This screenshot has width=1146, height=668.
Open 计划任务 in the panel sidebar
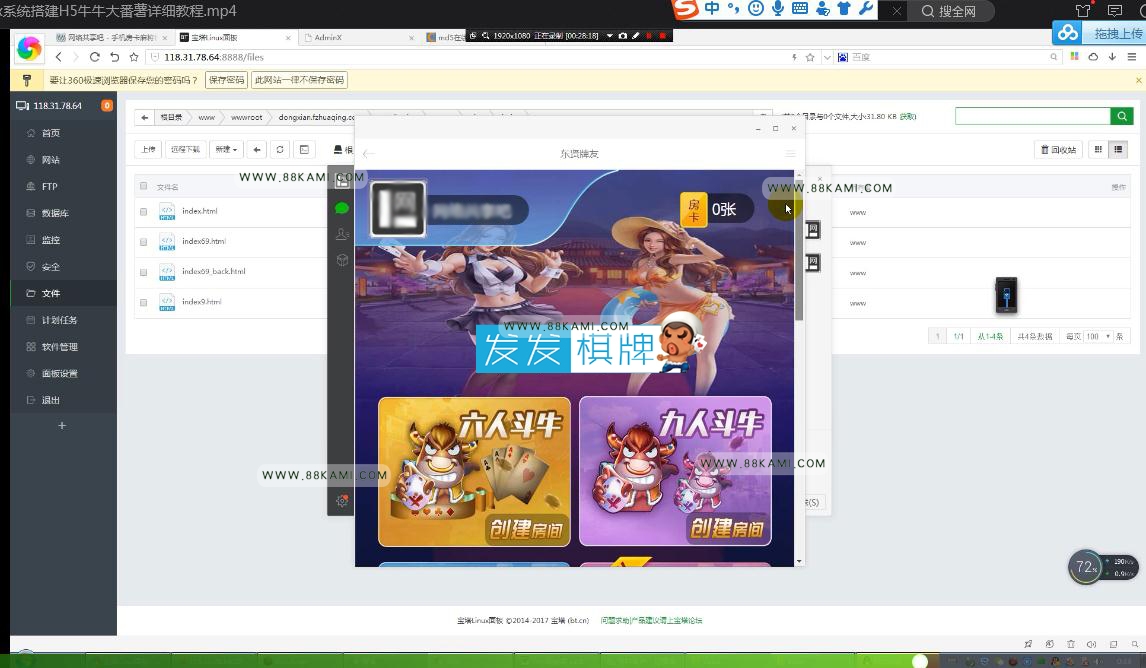click(58, 320)
